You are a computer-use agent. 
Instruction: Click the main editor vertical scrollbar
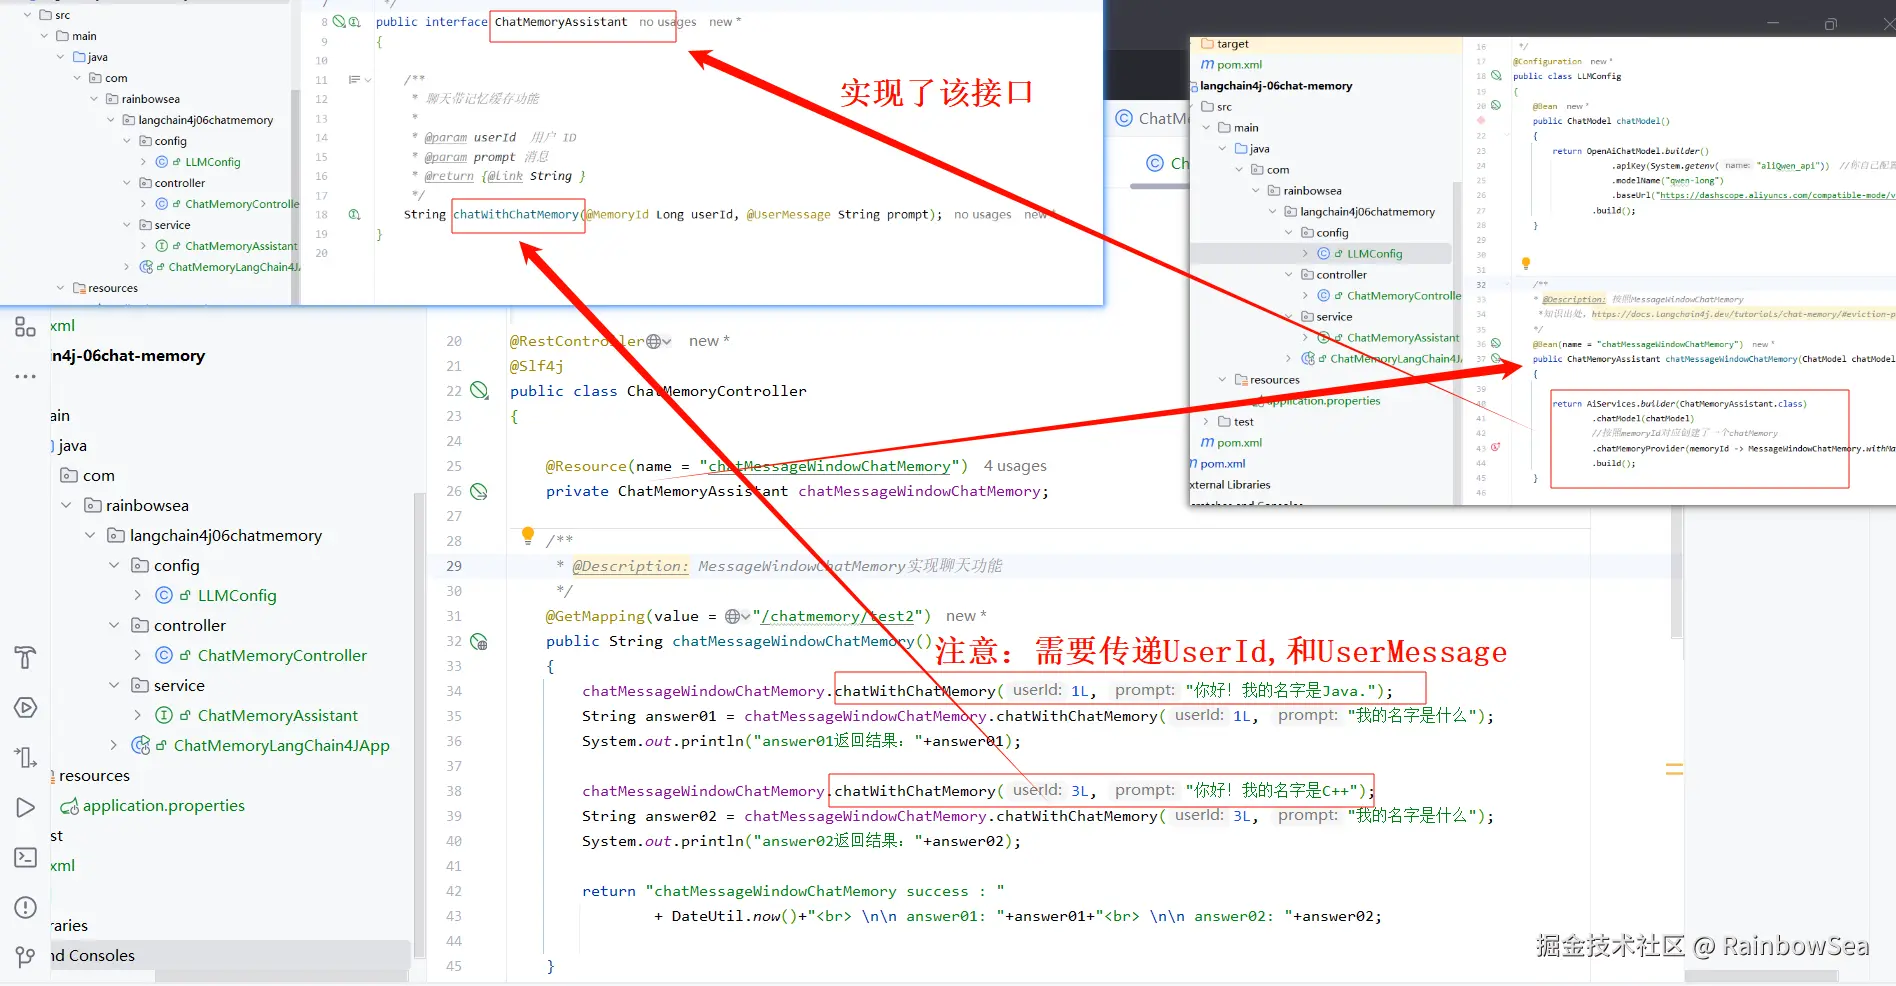pyautogui.click(x=1676, y=573)
